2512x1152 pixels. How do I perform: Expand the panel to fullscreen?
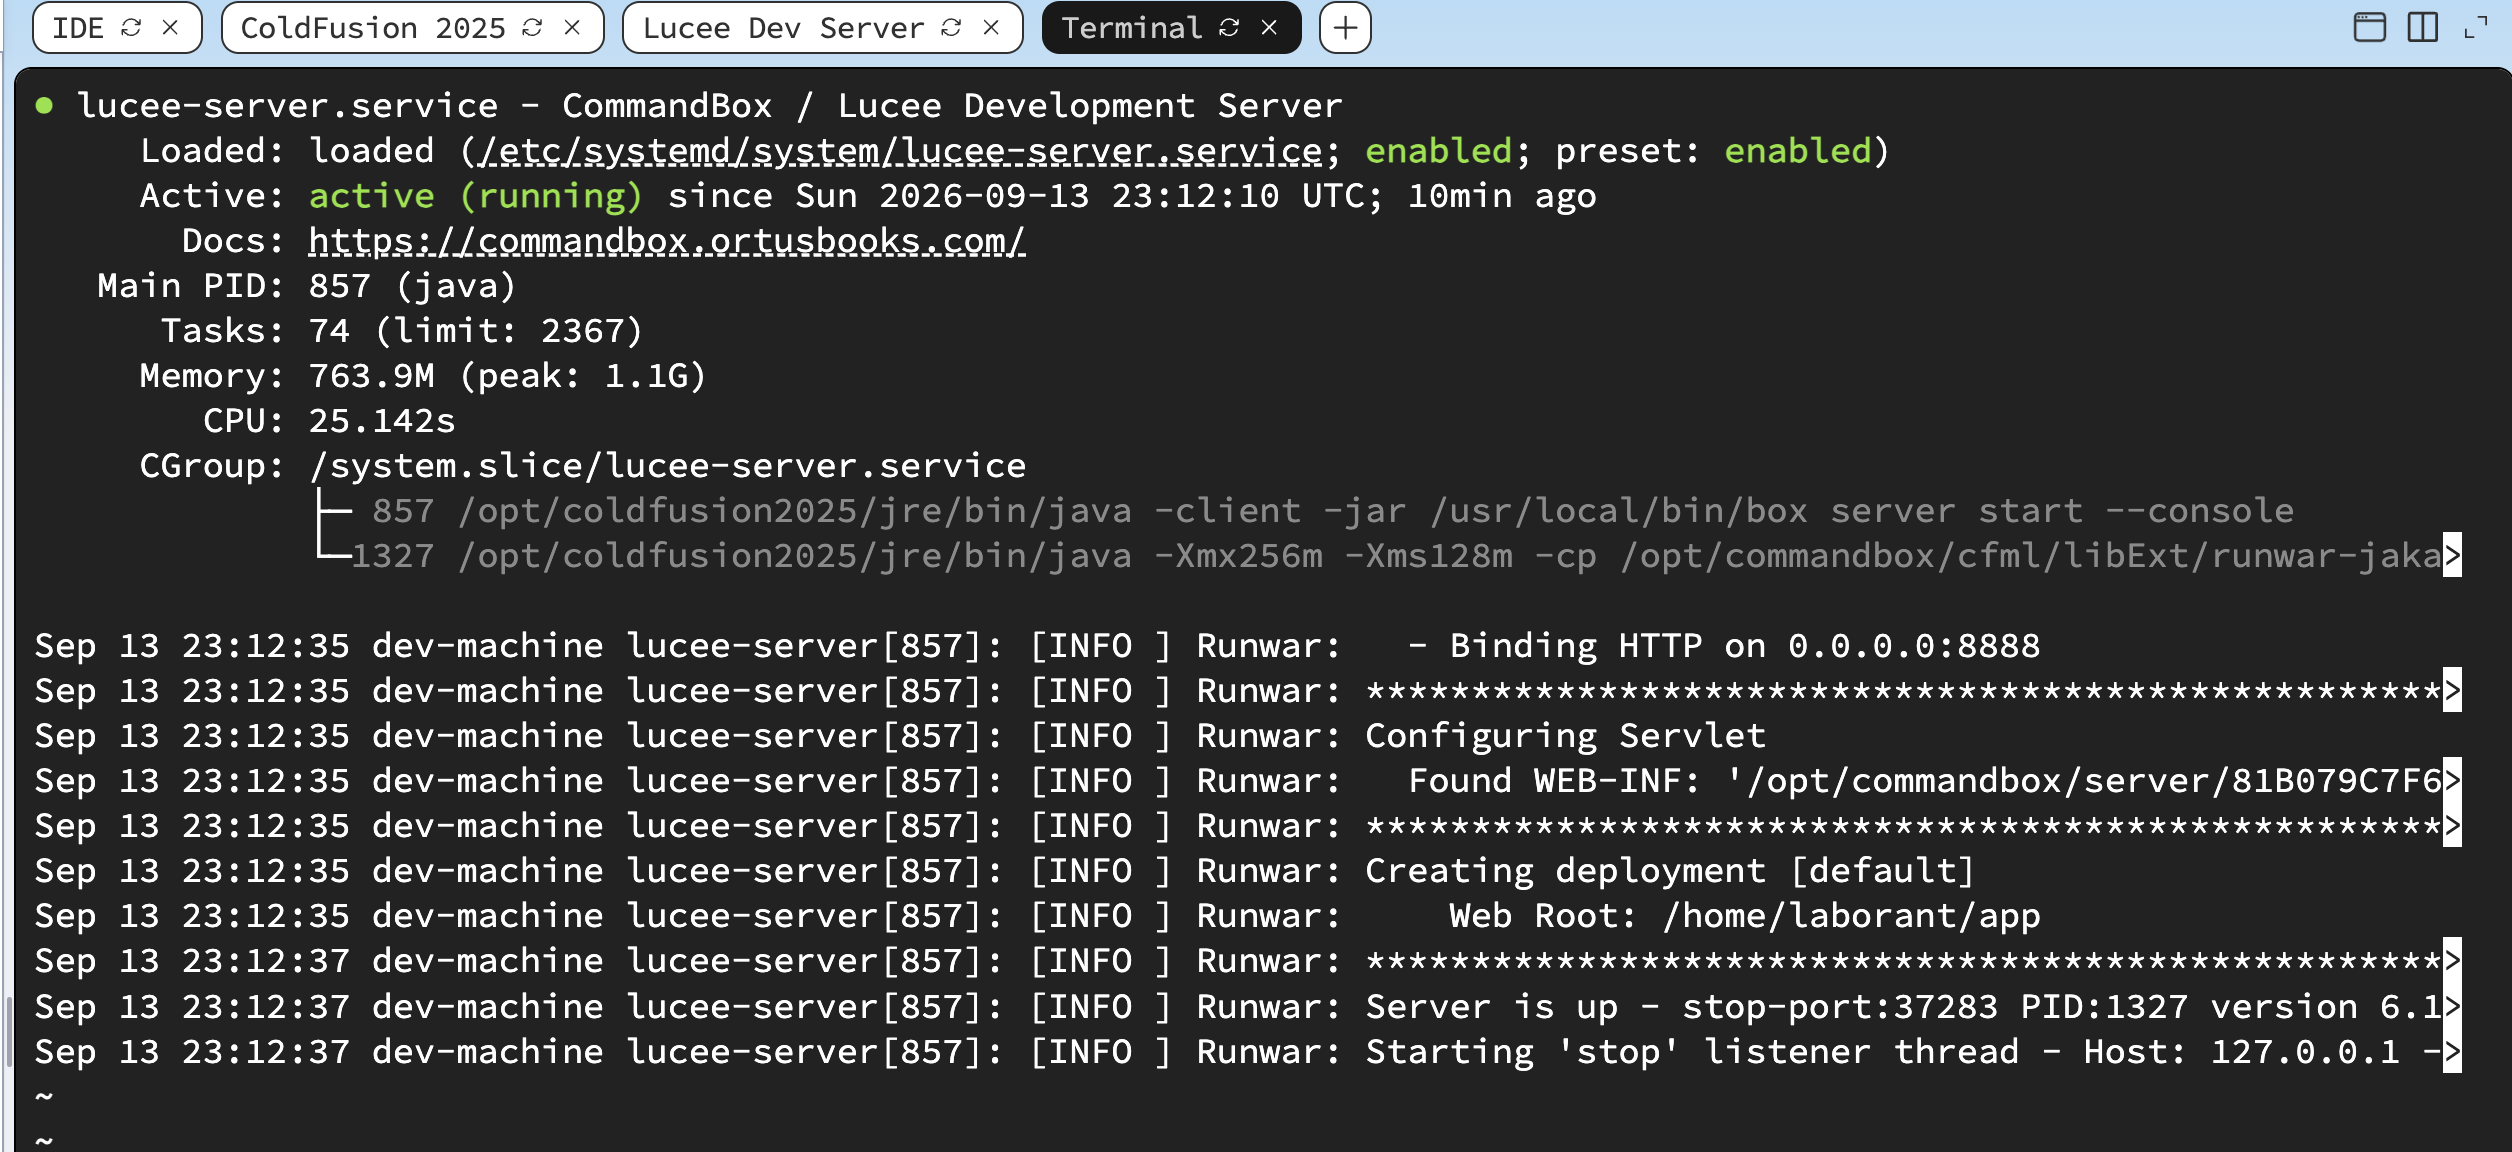[x=2475, y=27]
